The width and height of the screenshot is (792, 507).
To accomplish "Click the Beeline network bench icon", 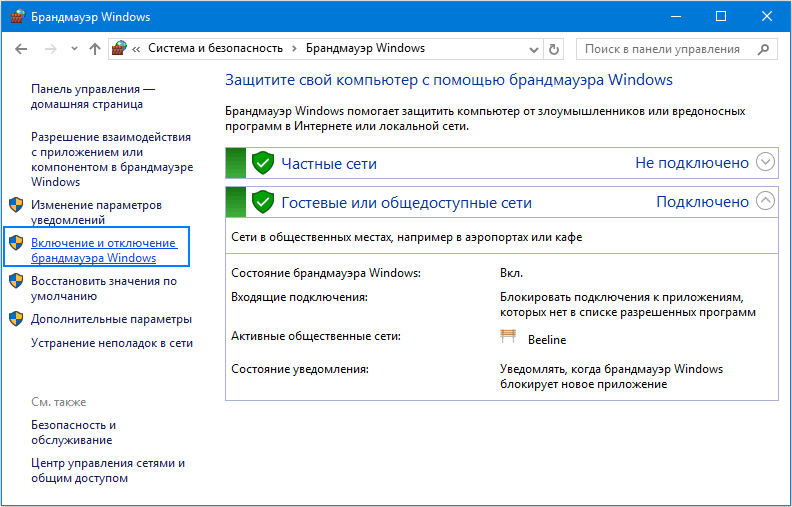I will tap(508, 338).
